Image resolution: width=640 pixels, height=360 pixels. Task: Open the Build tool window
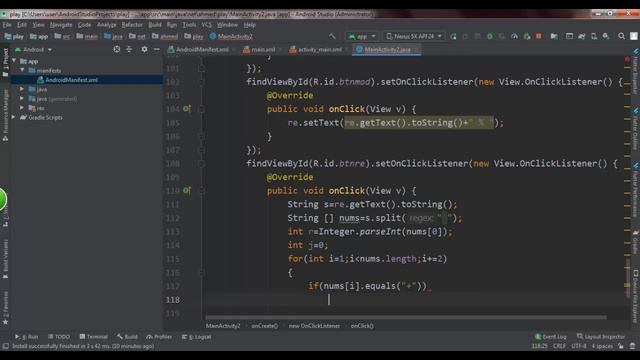tap(127, 337)
